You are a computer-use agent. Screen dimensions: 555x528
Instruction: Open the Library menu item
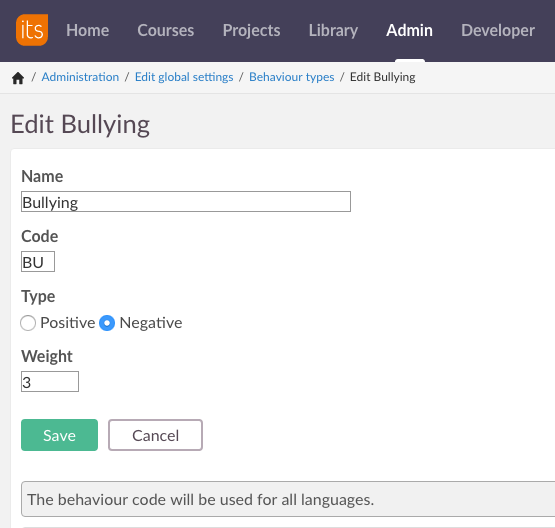(x=333, y=30)
